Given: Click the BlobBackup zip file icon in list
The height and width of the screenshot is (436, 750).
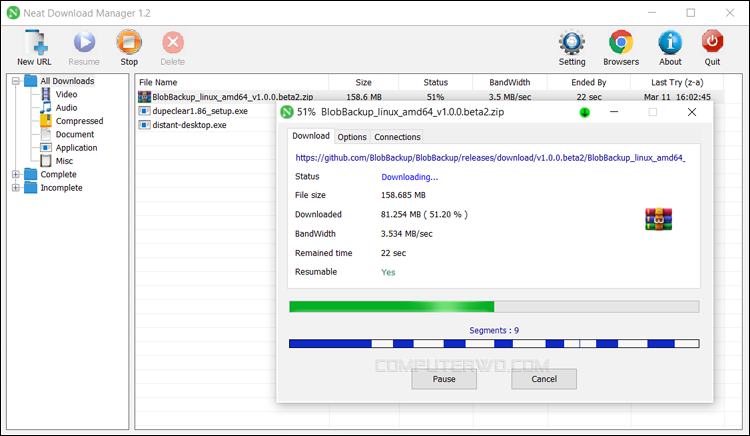Looking at the screenshot, I should tap(144, 97).
